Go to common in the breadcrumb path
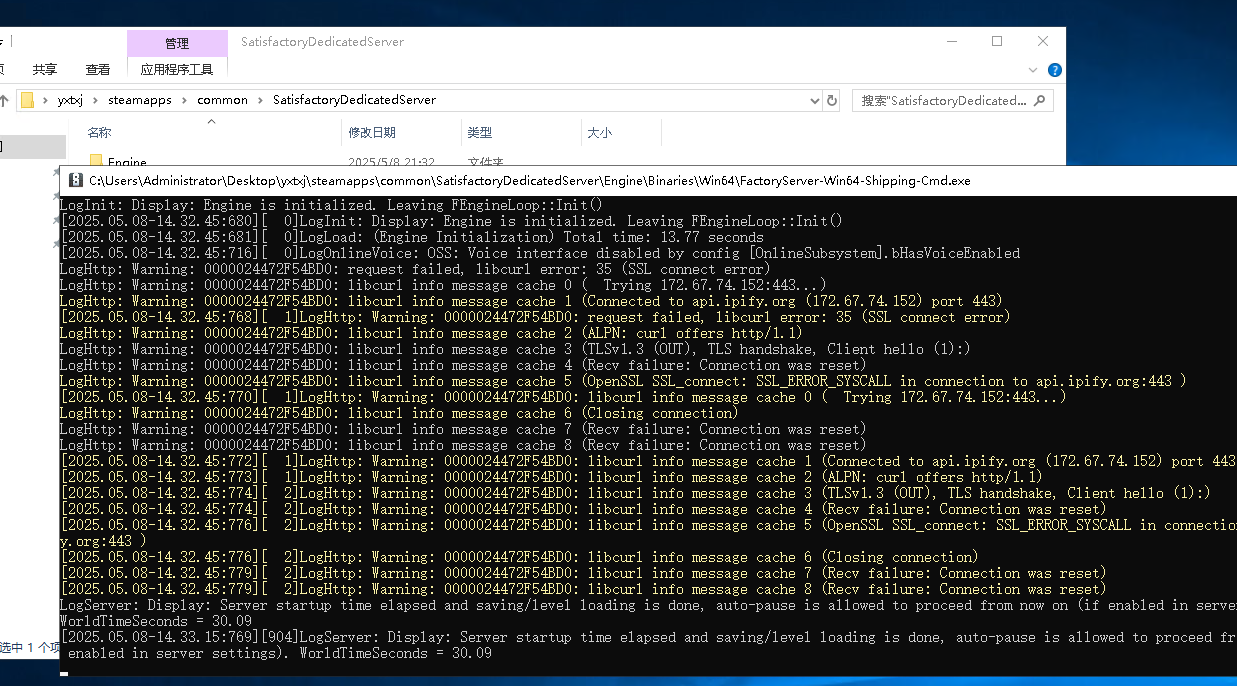Image resolution: width=1238 pixels, height=686 pixels. click(x=222, y=100)
